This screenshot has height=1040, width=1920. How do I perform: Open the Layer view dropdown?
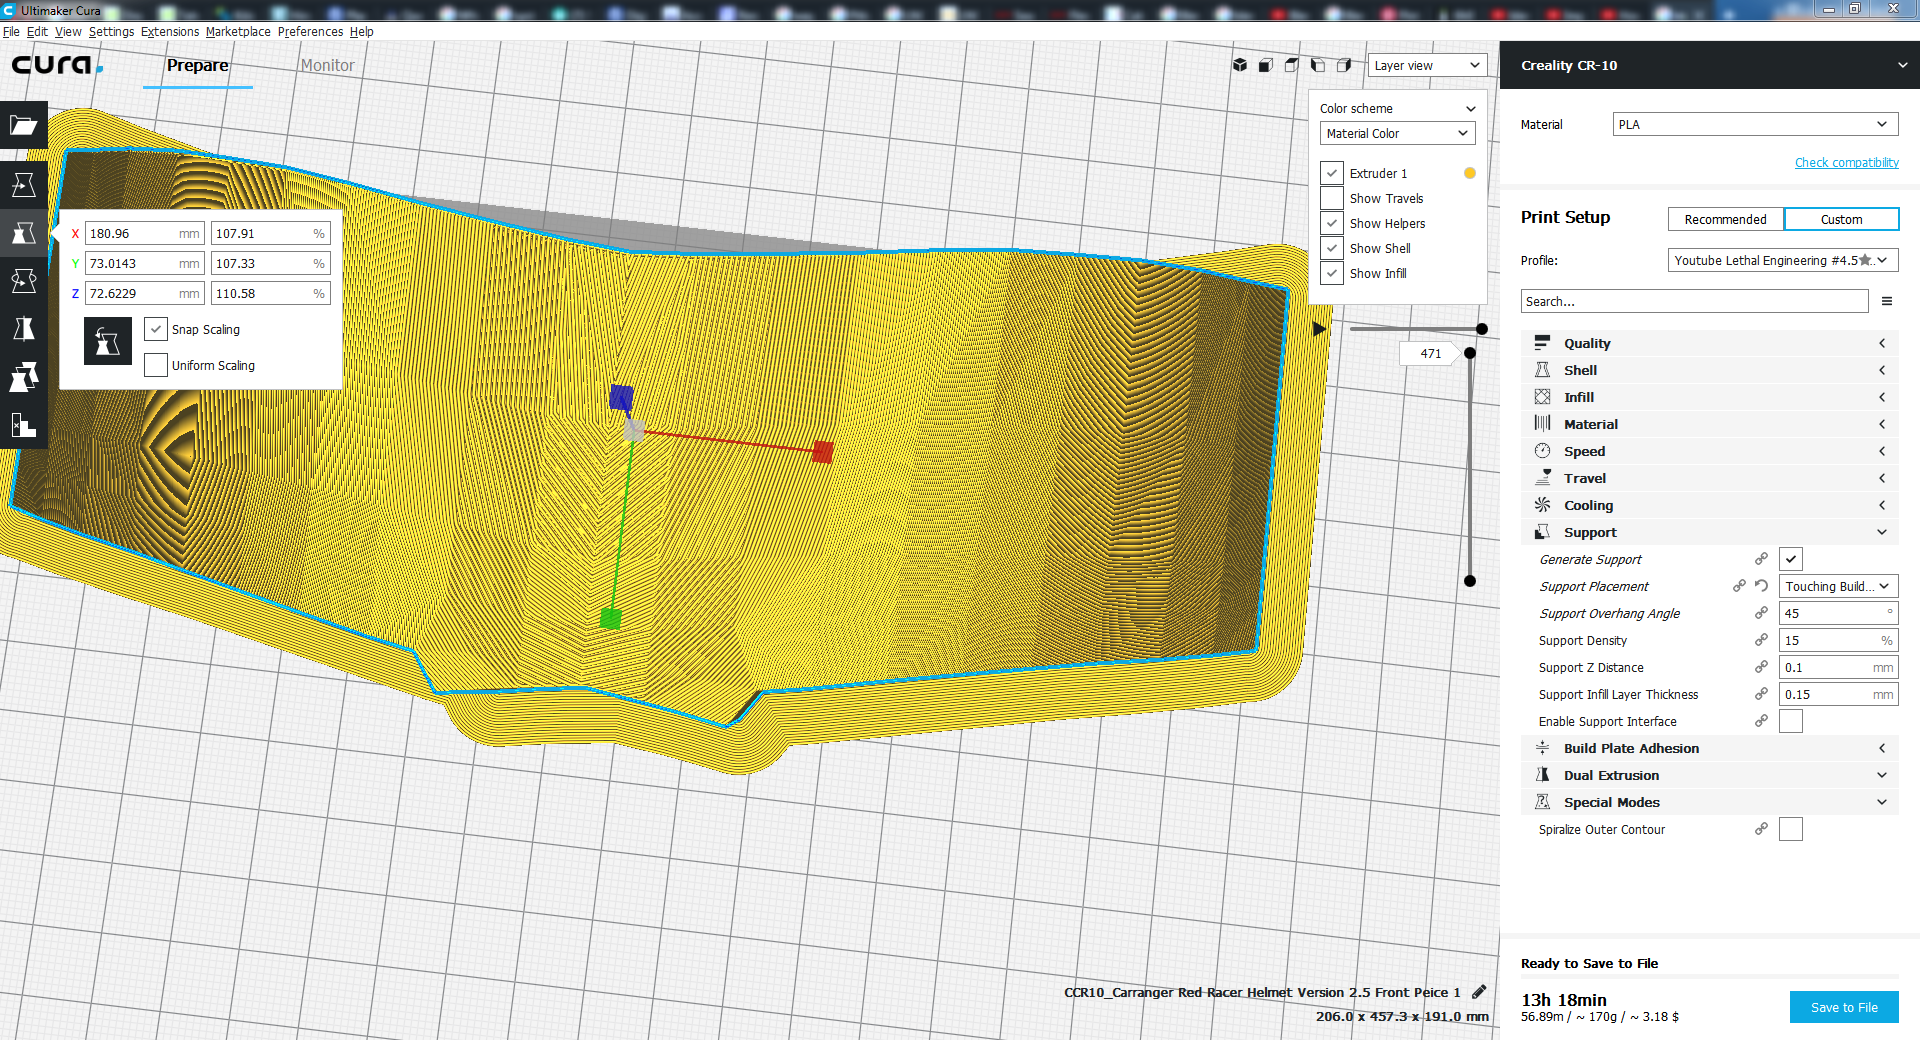pos(1427,65)
